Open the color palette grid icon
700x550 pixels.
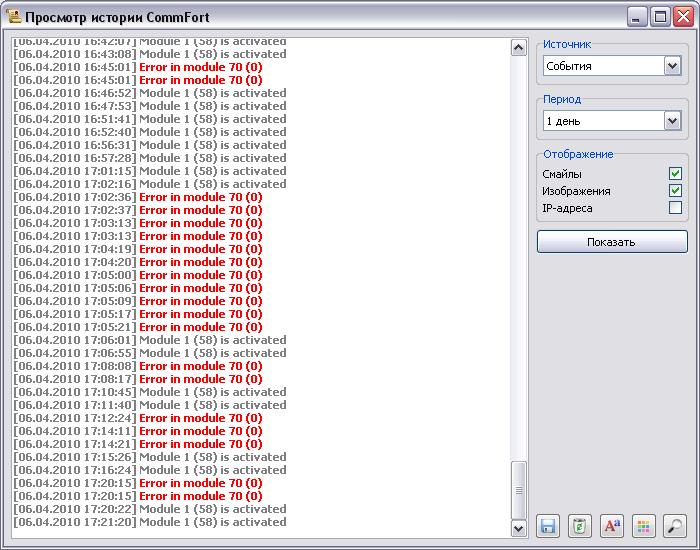[x=644, y=526]
